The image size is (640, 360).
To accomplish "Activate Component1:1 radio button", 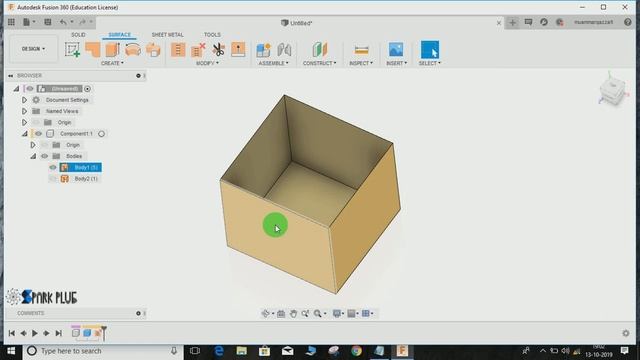I will [101, 133].
